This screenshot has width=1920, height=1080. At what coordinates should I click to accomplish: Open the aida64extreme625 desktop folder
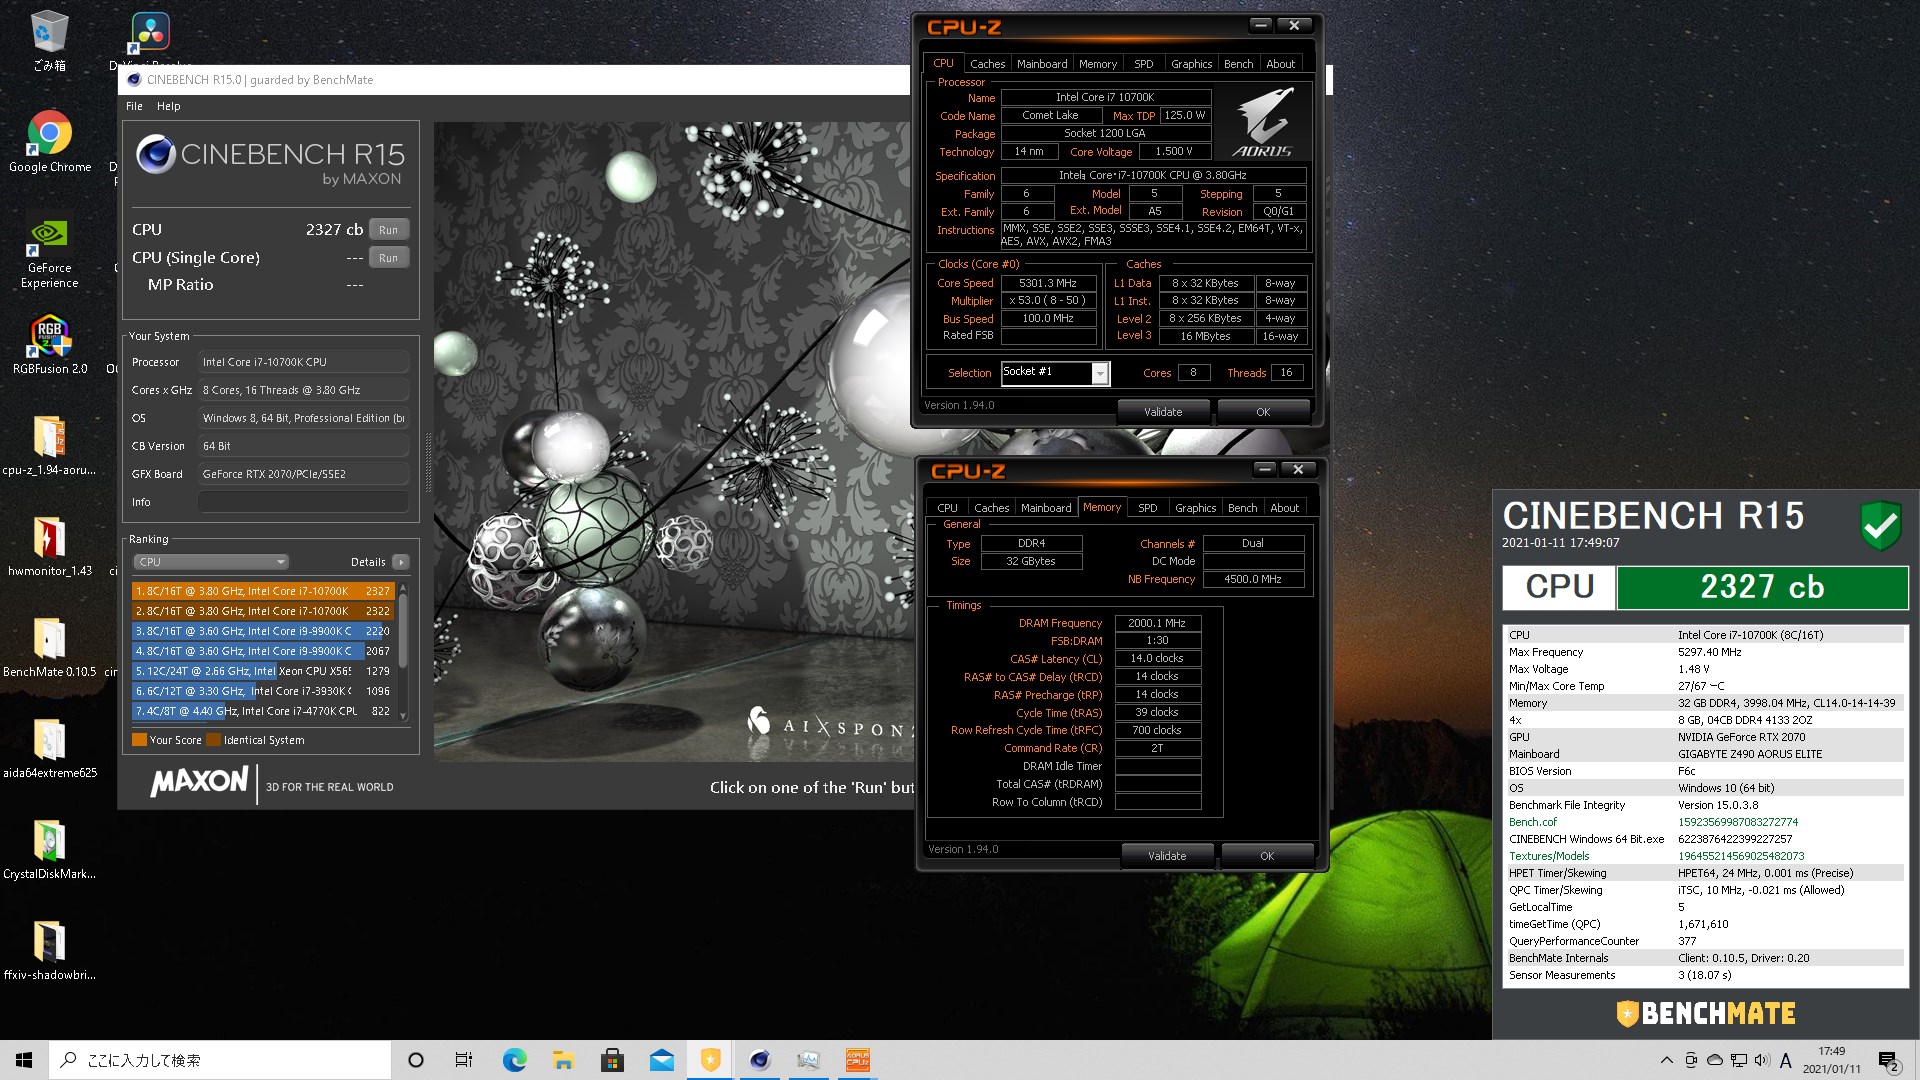click(x=49, y=749)
